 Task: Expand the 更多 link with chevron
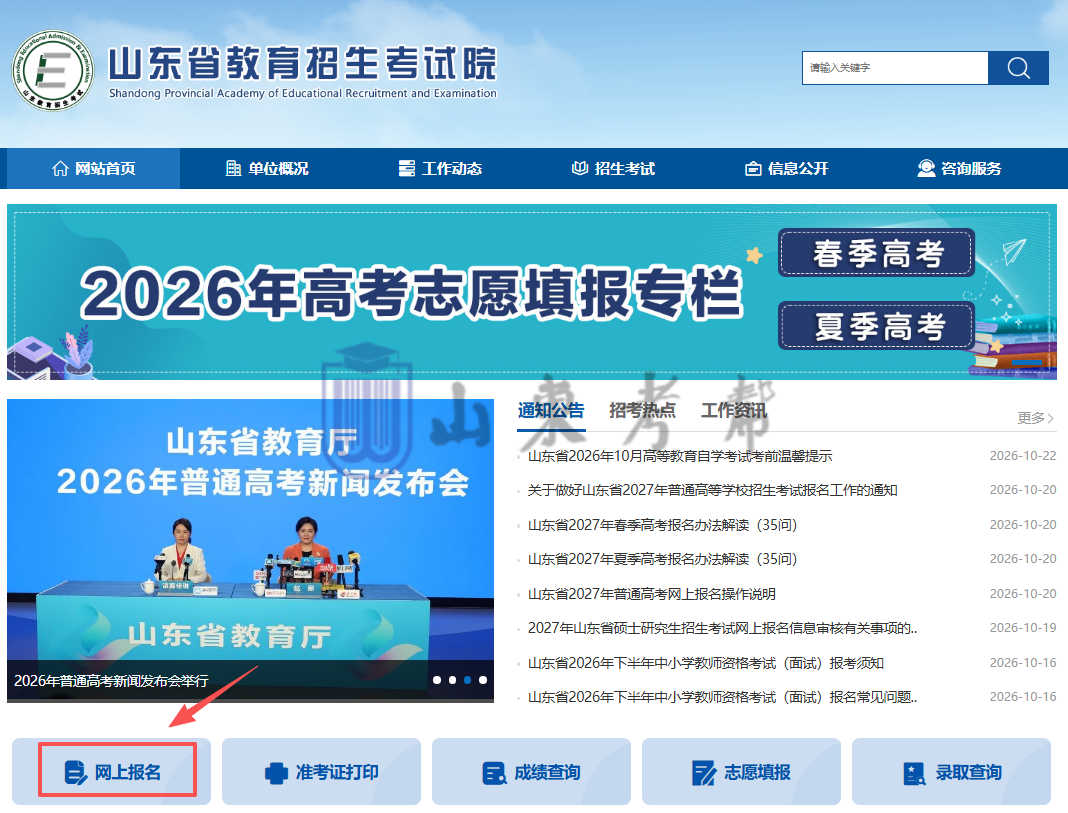[1036, 417]
